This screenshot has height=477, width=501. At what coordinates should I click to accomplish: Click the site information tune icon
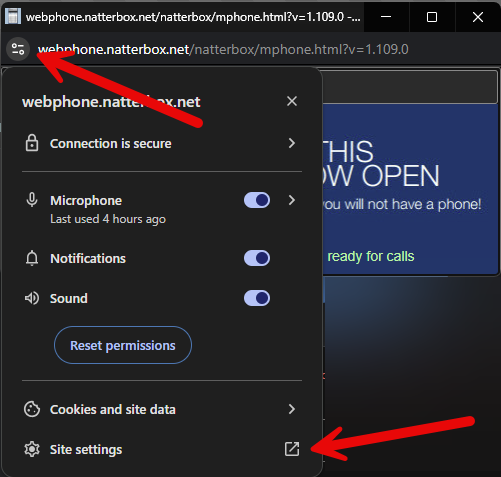coord(18,50)
